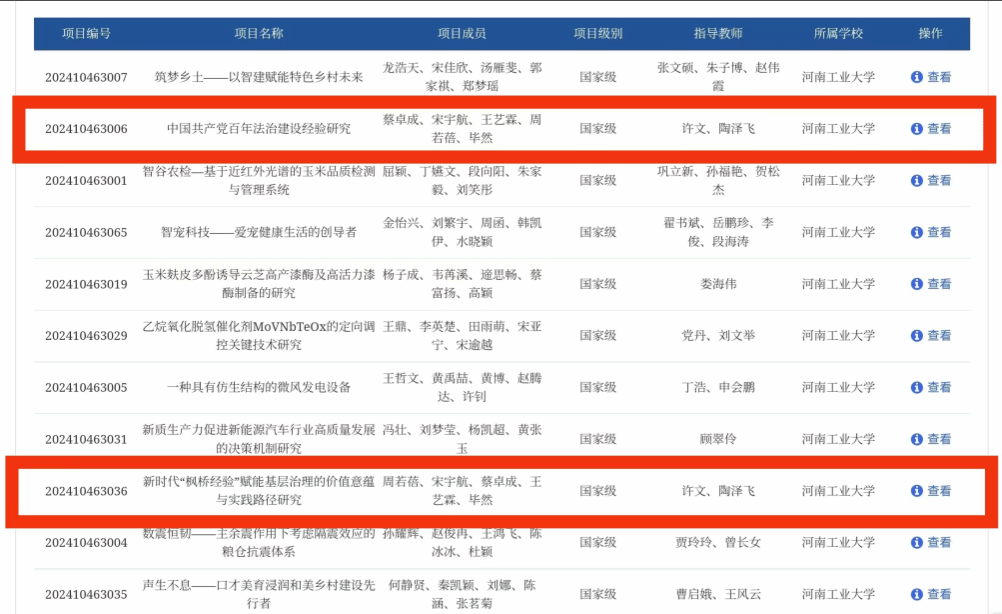Select project number 202410463065 cell
The width and height of the screenshot is (1002, 614).
[86, 233]
